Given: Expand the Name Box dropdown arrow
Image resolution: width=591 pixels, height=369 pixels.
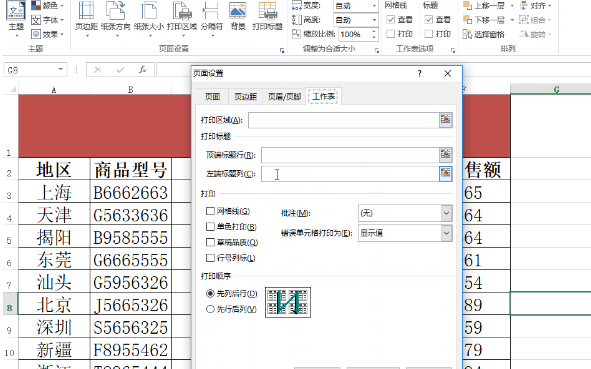Looking at the screenshot, I should click(x=60, y=70).
